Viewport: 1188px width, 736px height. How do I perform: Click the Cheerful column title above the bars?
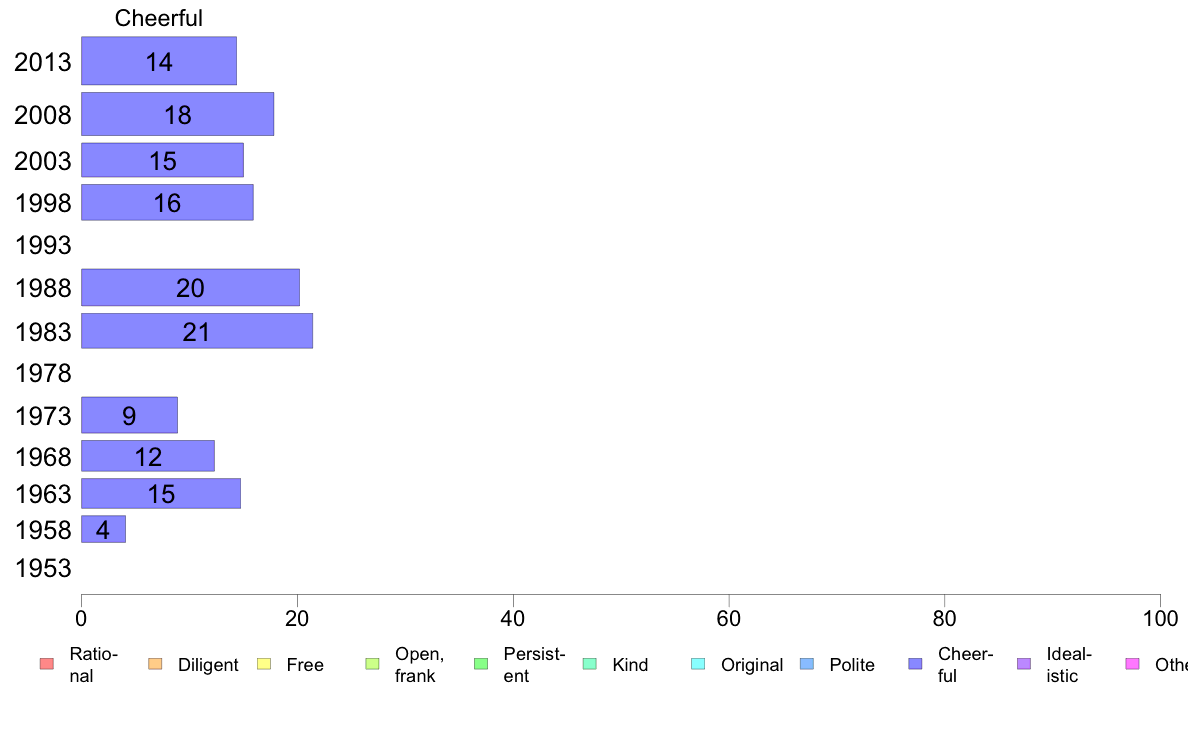(x=158, y=18)
